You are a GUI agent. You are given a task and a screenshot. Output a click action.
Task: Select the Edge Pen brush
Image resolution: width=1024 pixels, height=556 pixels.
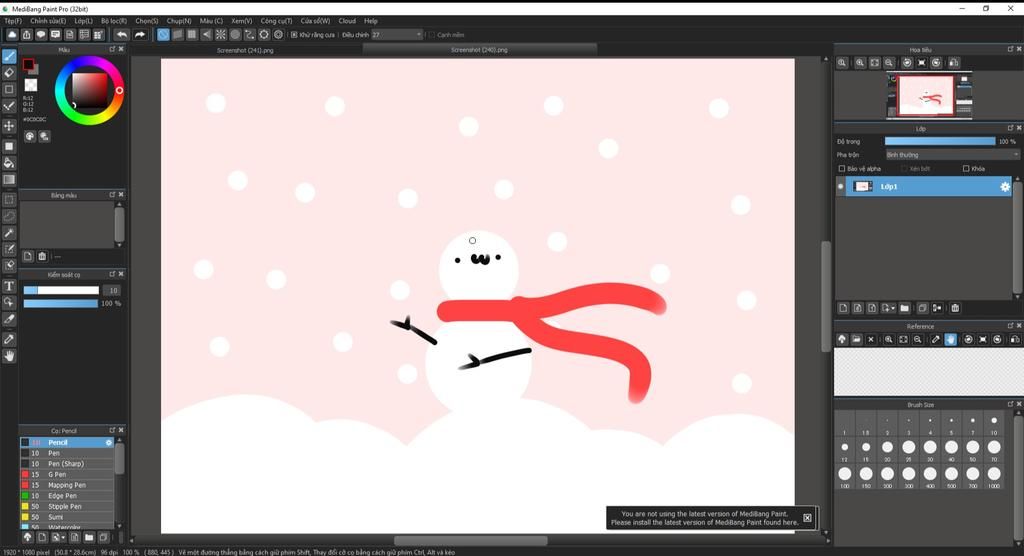(x=67, y=496)
